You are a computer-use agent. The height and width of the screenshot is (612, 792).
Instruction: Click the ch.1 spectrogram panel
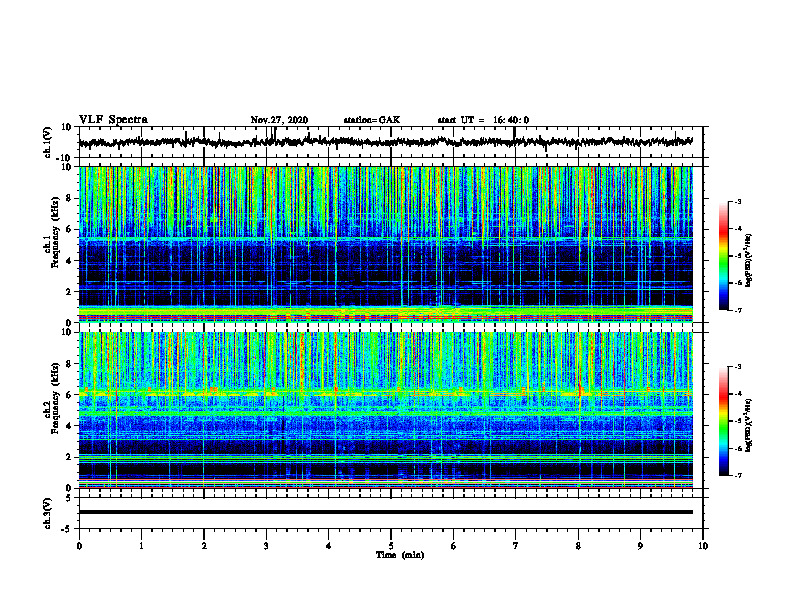(386, 244)
